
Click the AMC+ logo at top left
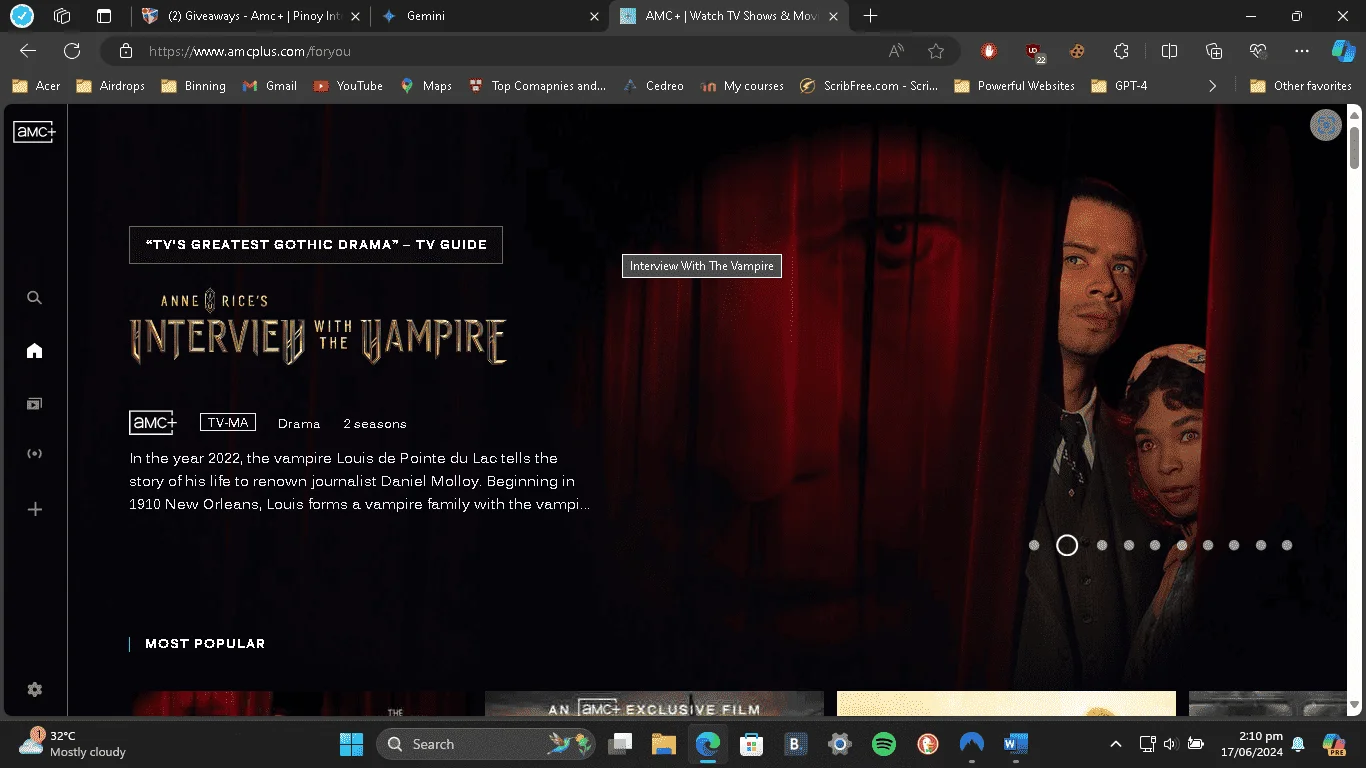pyautogui.click(x=34, y=131)
